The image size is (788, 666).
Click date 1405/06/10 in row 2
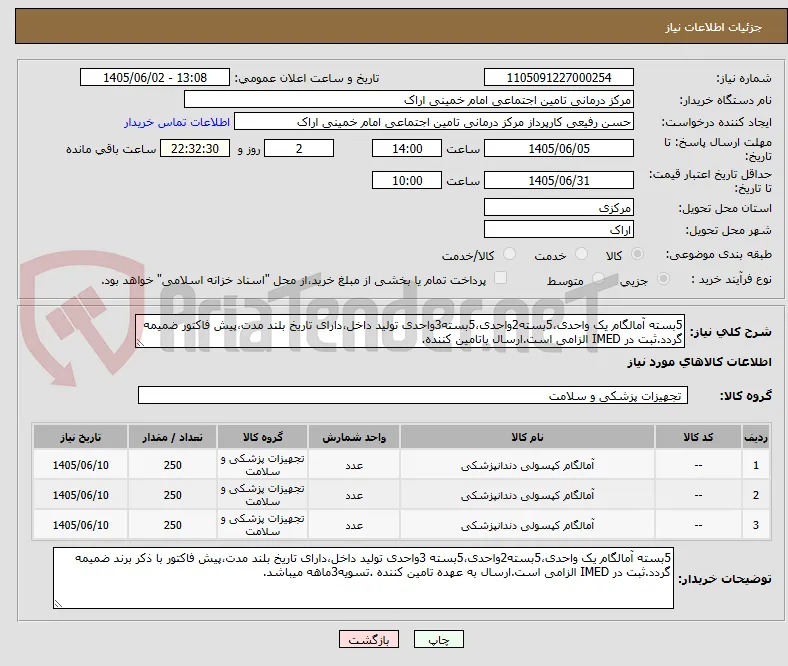(80, 496)
